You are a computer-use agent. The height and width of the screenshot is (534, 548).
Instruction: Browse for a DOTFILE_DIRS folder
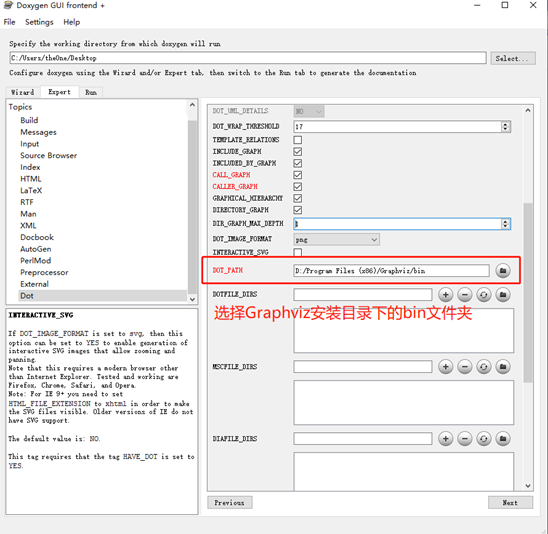click(503, 295)
